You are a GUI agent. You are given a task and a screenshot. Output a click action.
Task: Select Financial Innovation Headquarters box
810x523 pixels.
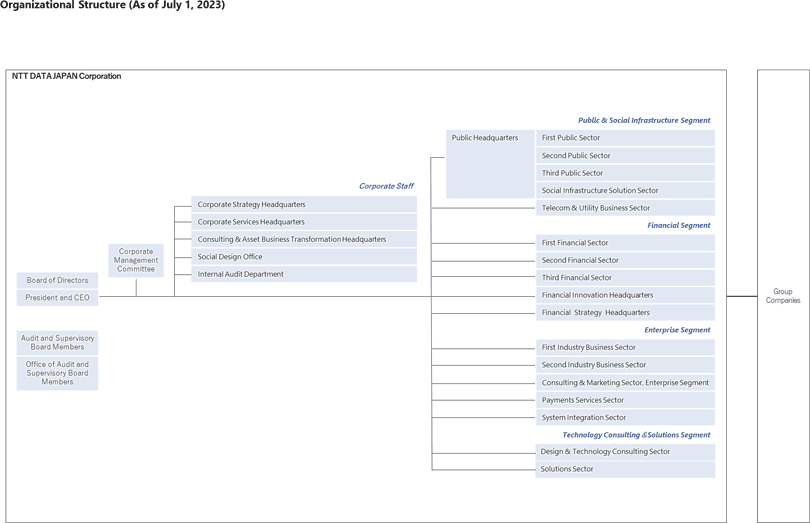[625, 295]
